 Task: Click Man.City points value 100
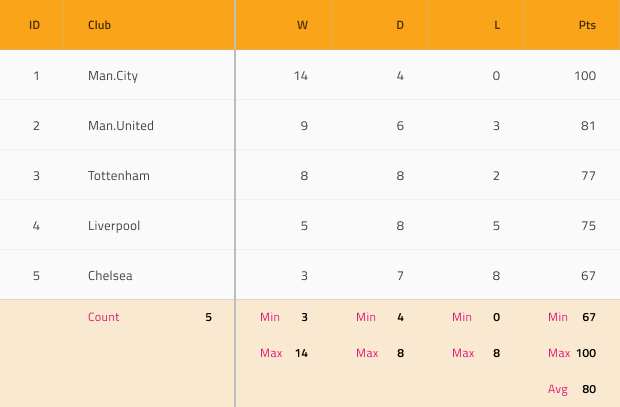(x=585, y=76)
